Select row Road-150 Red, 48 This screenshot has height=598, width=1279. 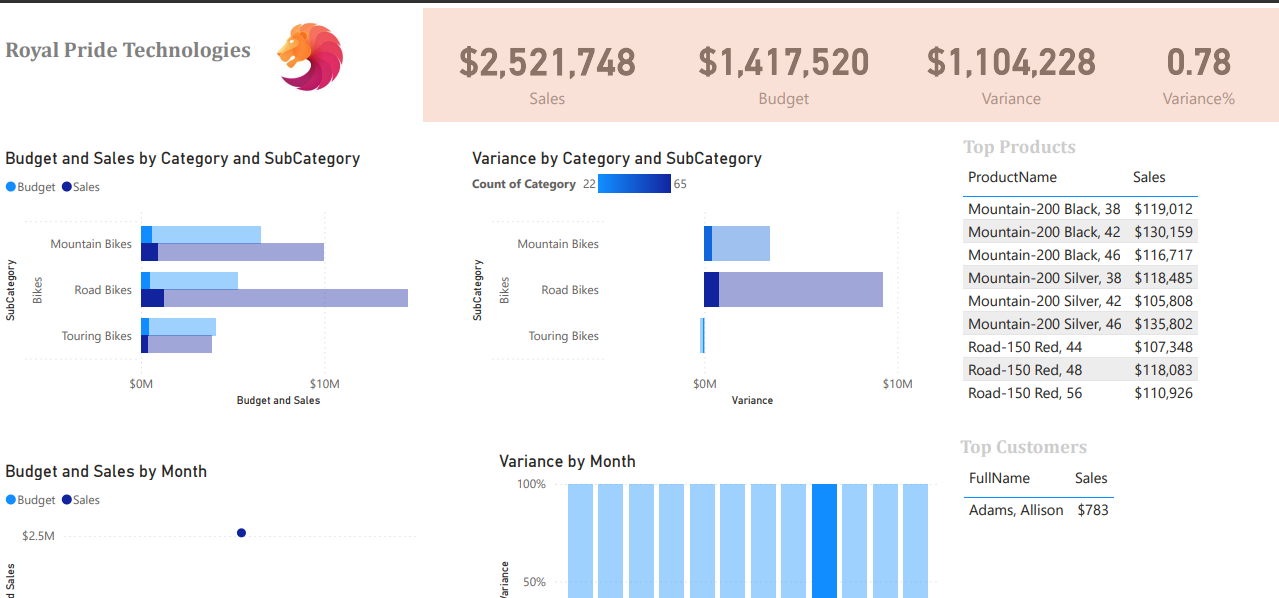pyautogui.click(x=1080, y=370)
